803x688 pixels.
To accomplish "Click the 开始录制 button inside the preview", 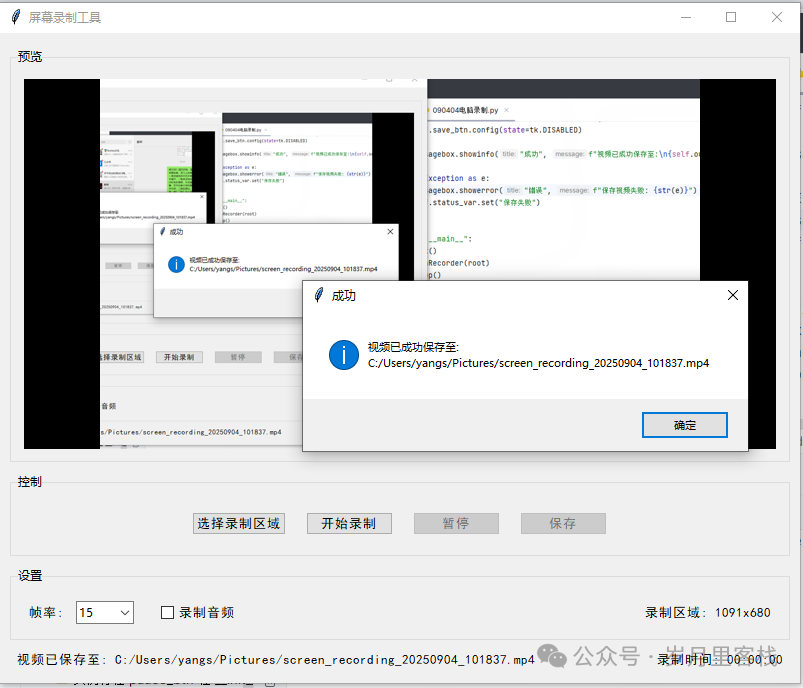I will click(x=179, y=357).
